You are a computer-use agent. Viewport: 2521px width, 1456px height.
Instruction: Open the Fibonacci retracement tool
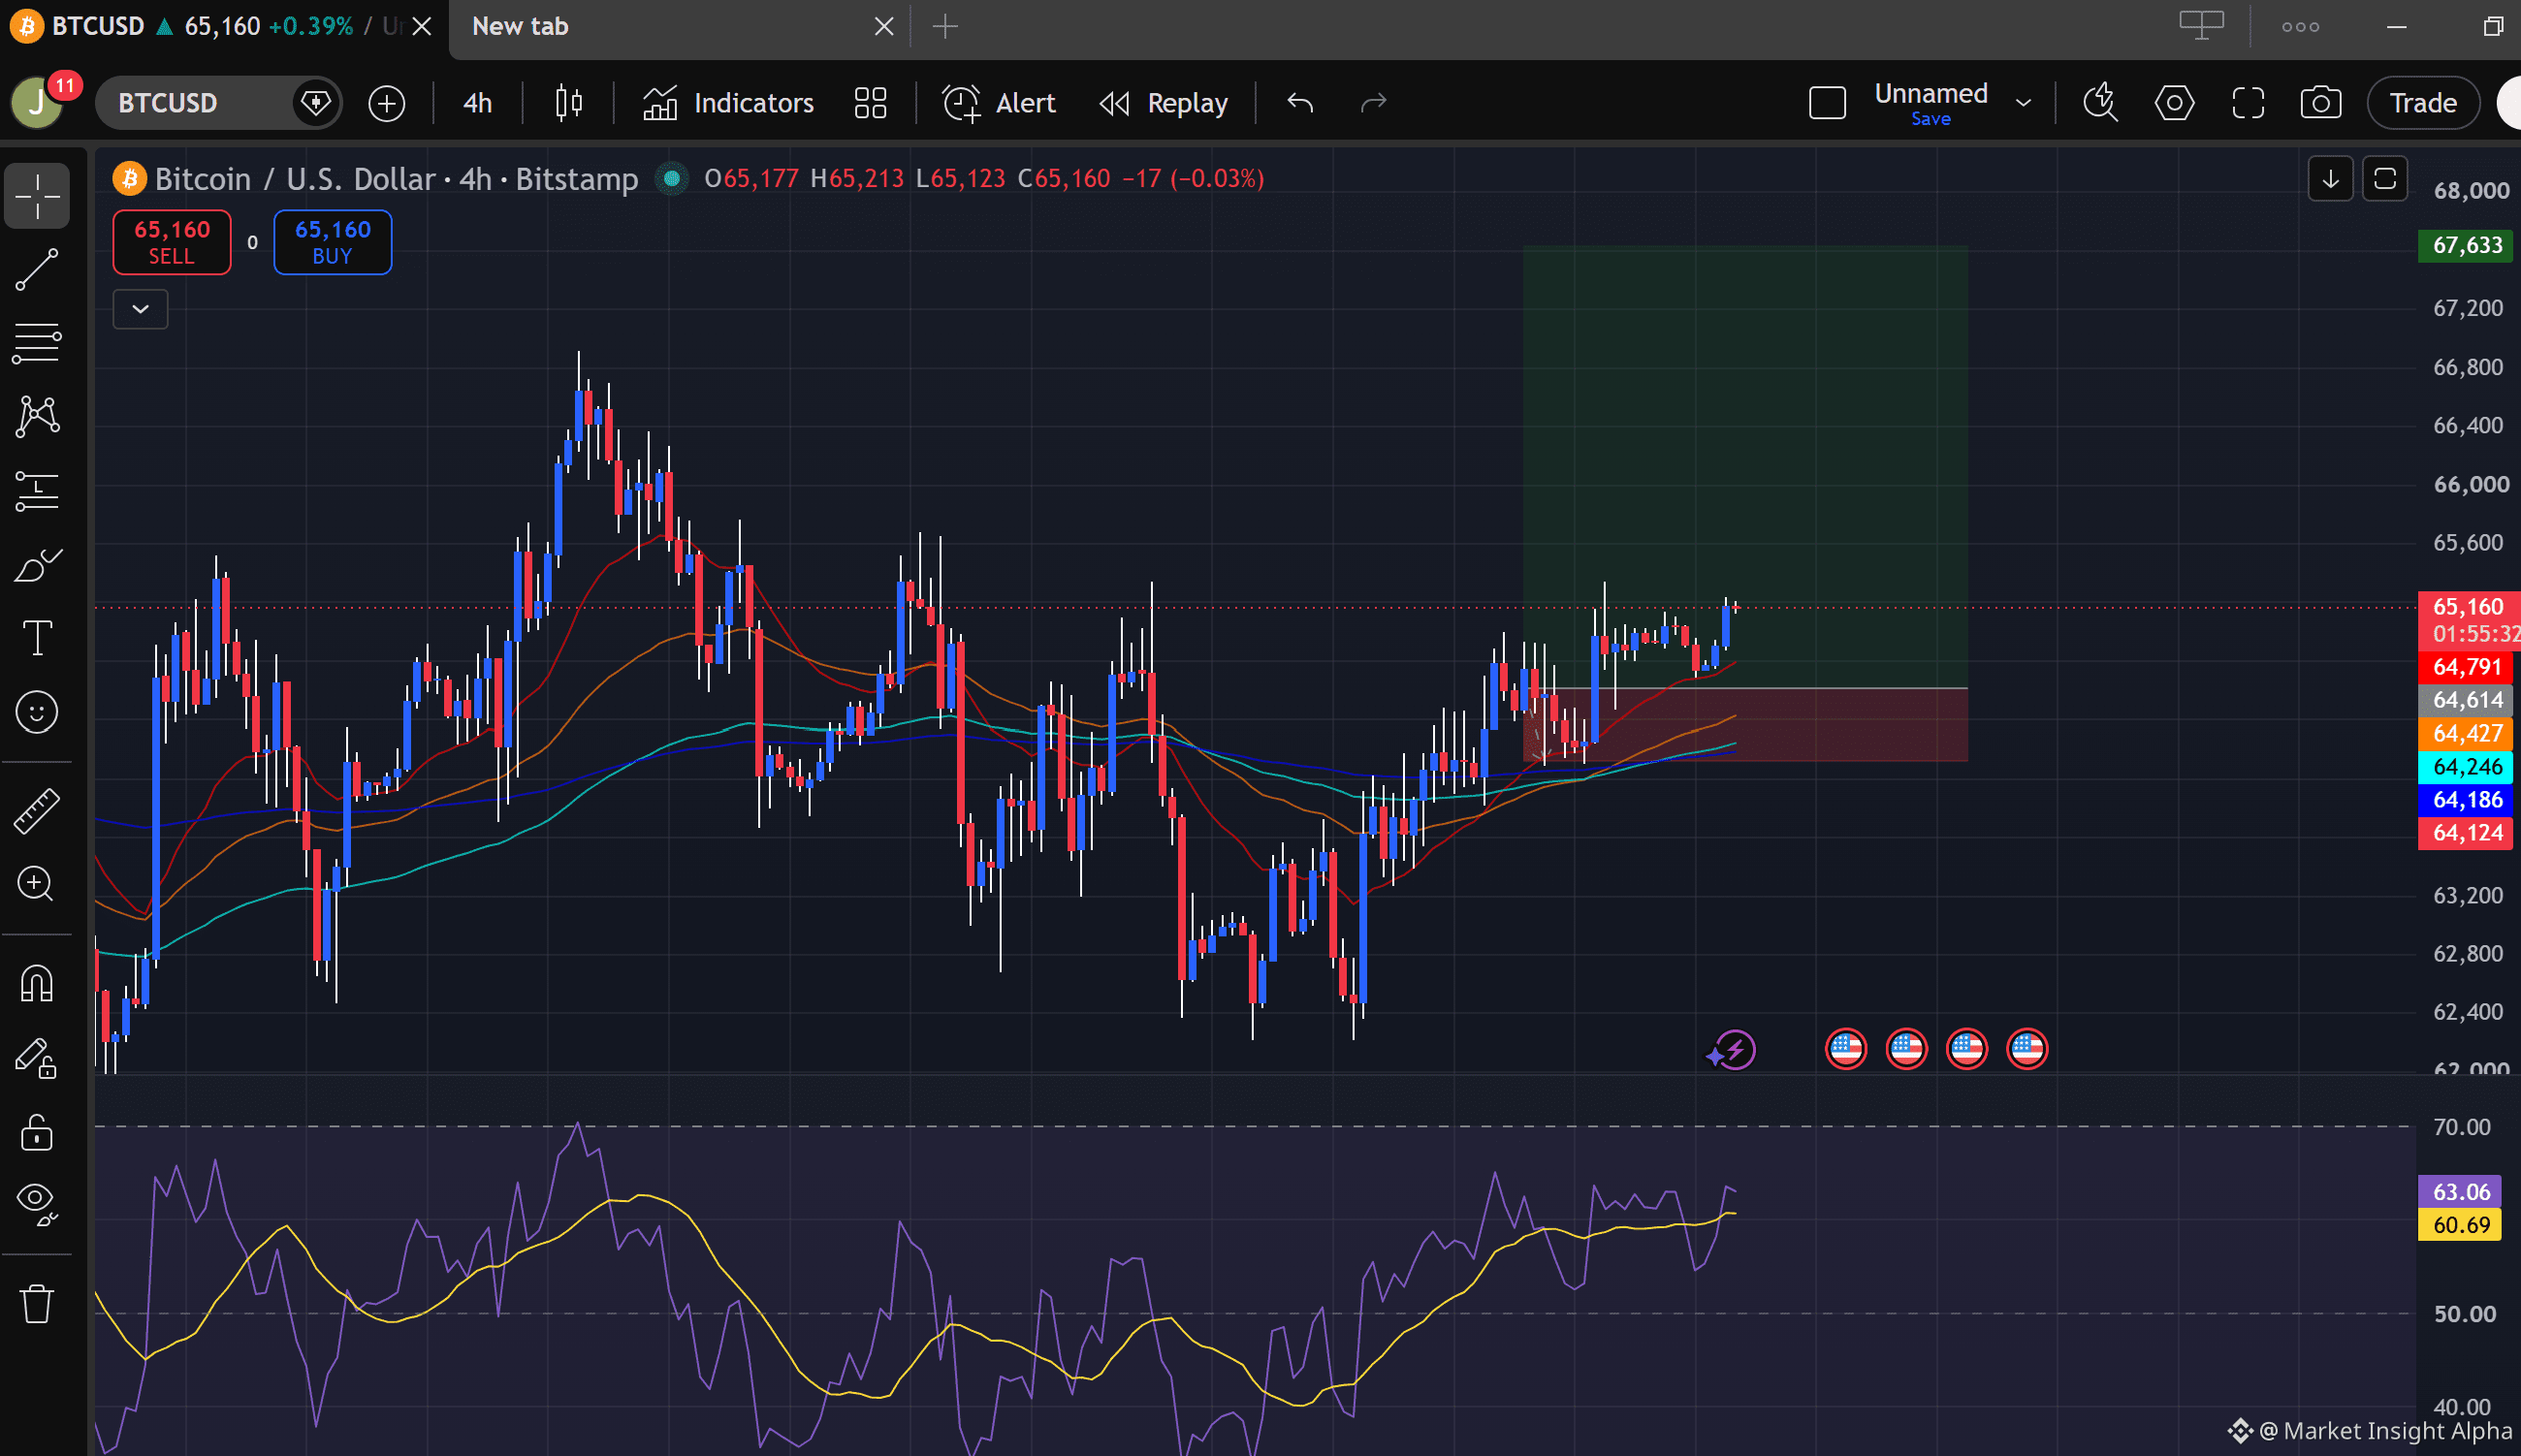(37, 343)
